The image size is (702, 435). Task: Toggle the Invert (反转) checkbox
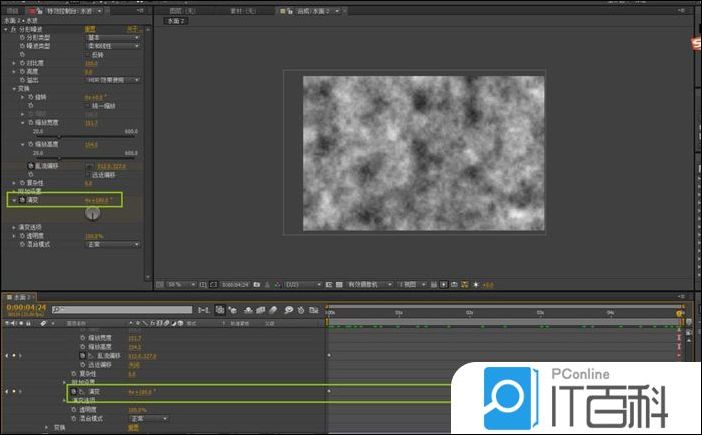click(x=88, y=54)
